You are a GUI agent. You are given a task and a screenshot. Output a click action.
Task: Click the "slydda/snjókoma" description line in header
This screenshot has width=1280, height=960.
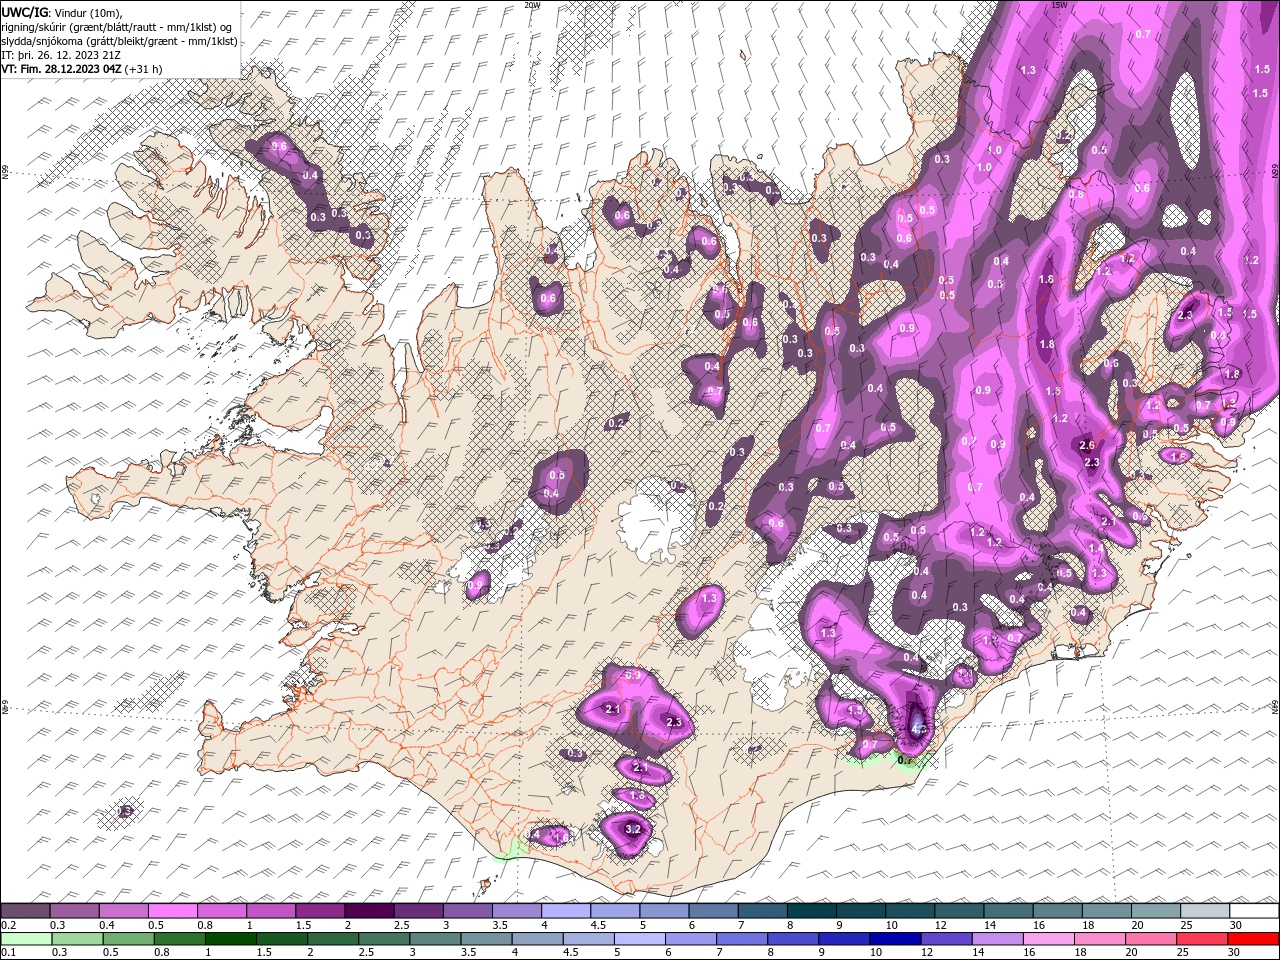pyautogui.click(x=120, y=41)
